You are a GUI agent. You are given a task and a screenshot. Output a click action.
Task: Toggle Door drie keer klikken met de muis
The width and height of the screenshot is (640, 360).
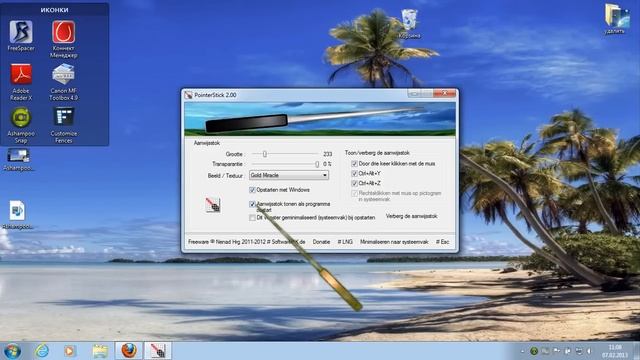point(354,164)
